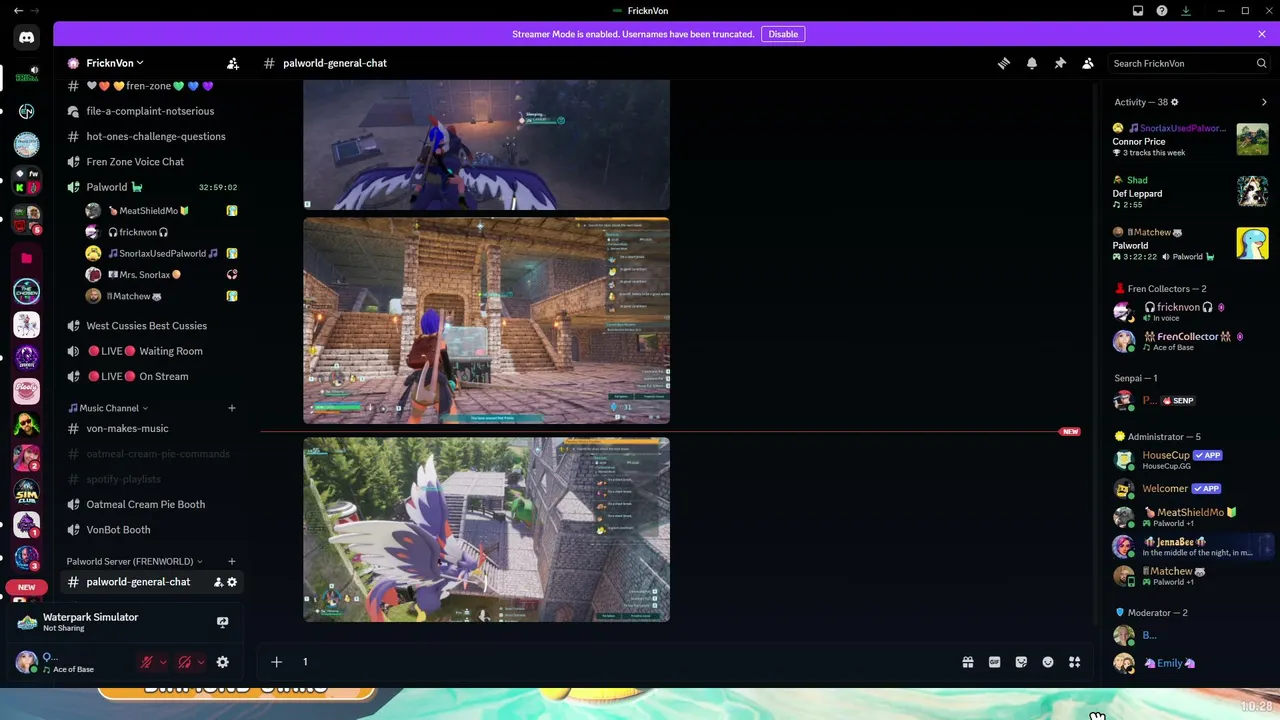Open JennaBee in member list

coord(1189,546)
